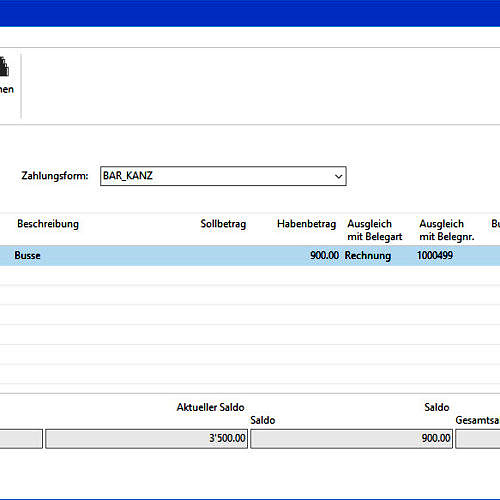Open the Zahlungsform dropdown arrow
Viewport: 500px width, 500px height.
338,176
